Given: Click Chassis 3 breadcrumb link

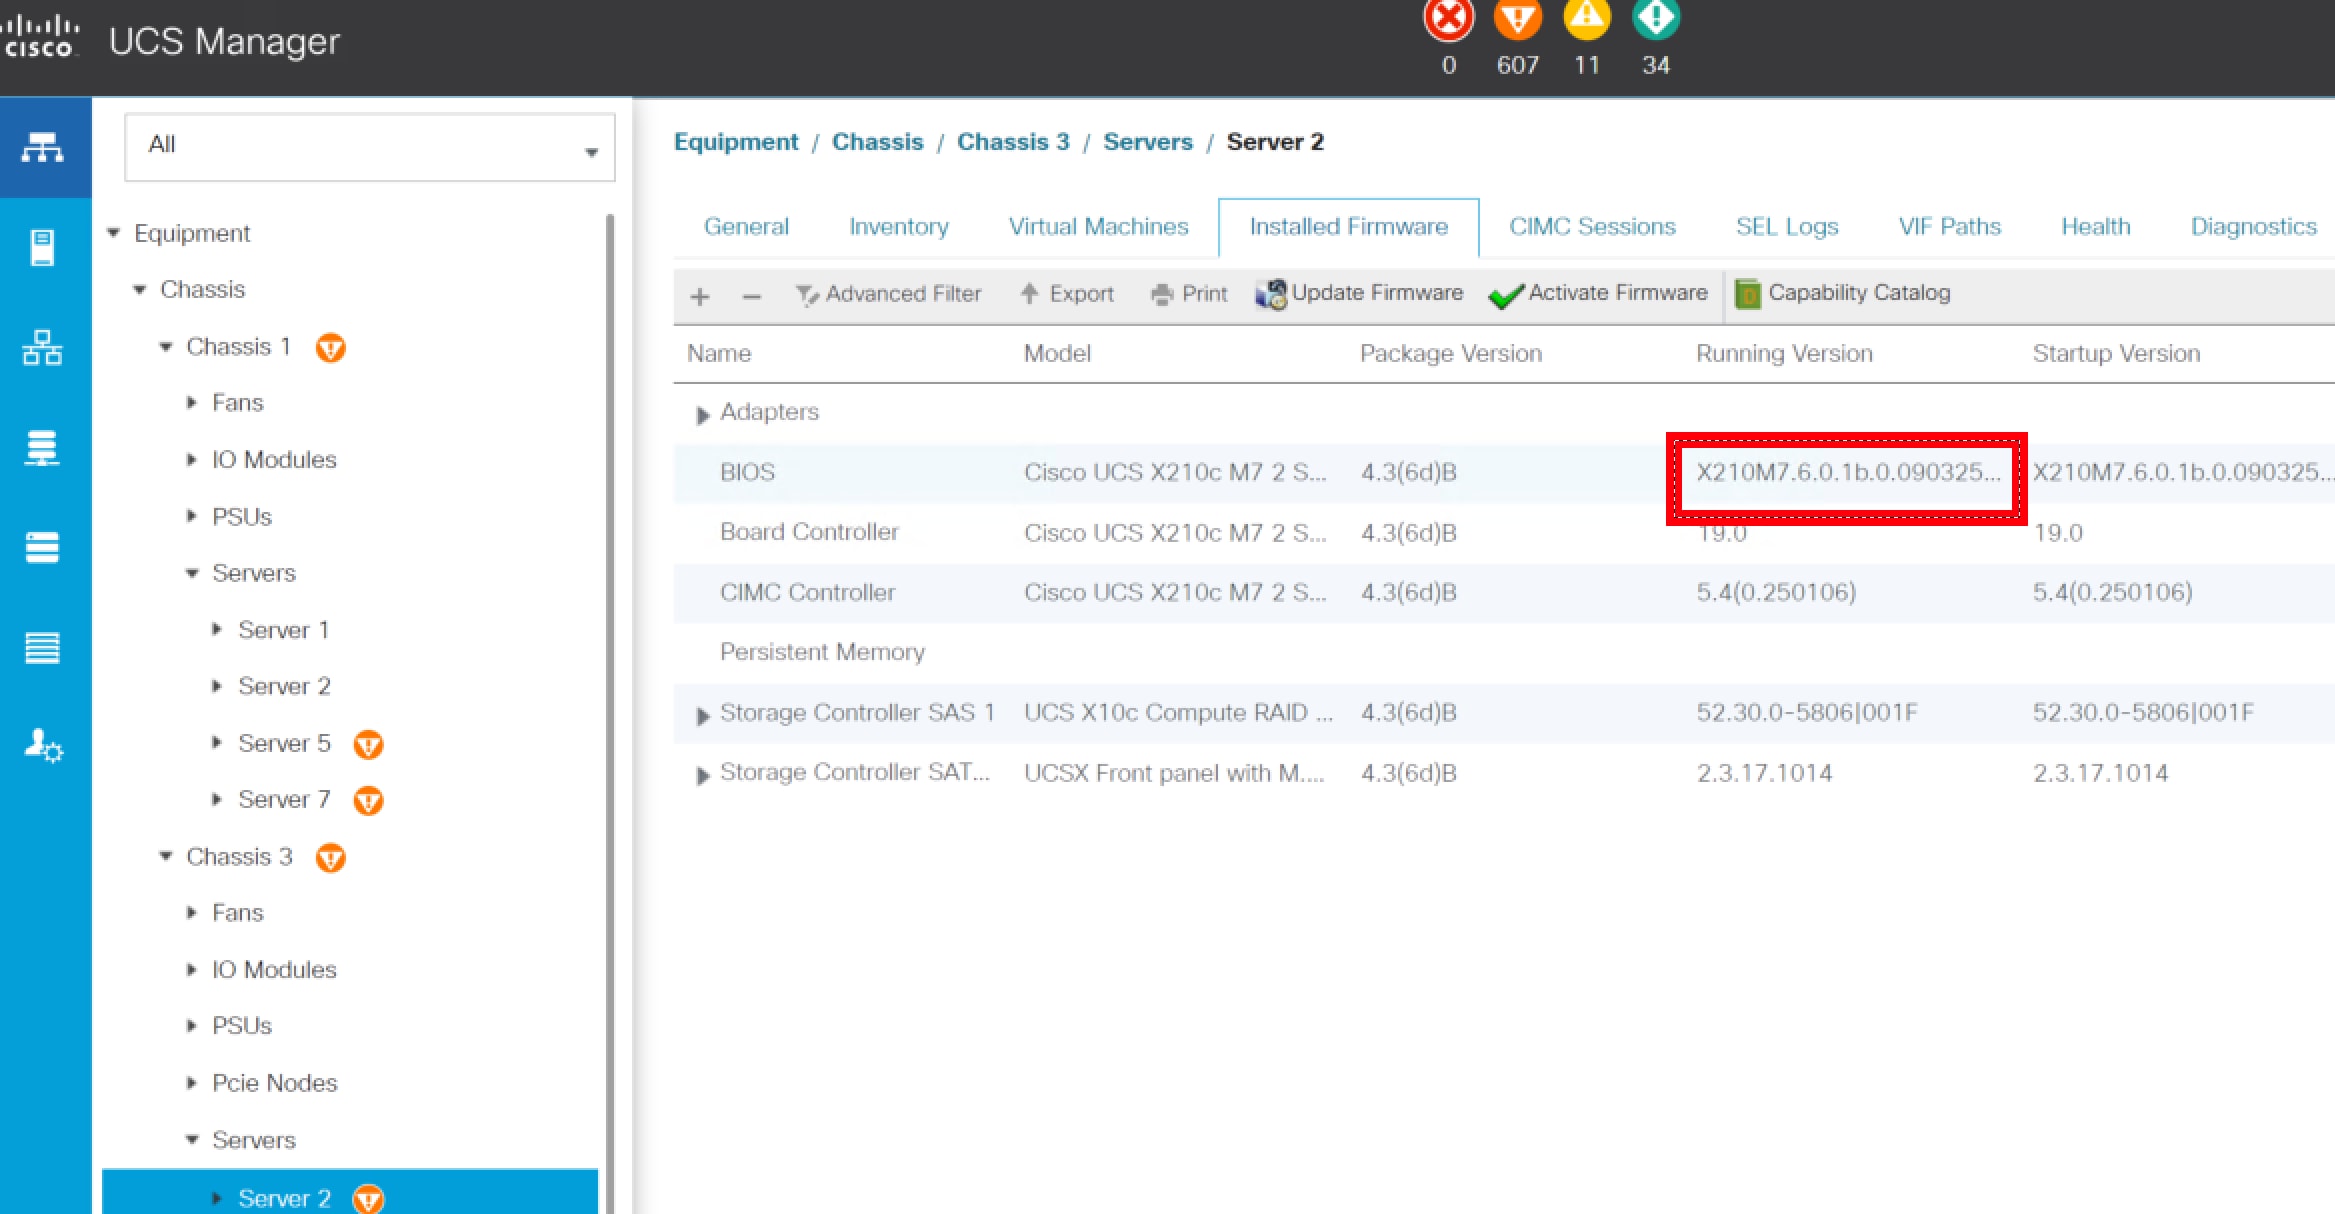Looking at the screenshot, I should pyautogui.click(x=1012, y=142).
